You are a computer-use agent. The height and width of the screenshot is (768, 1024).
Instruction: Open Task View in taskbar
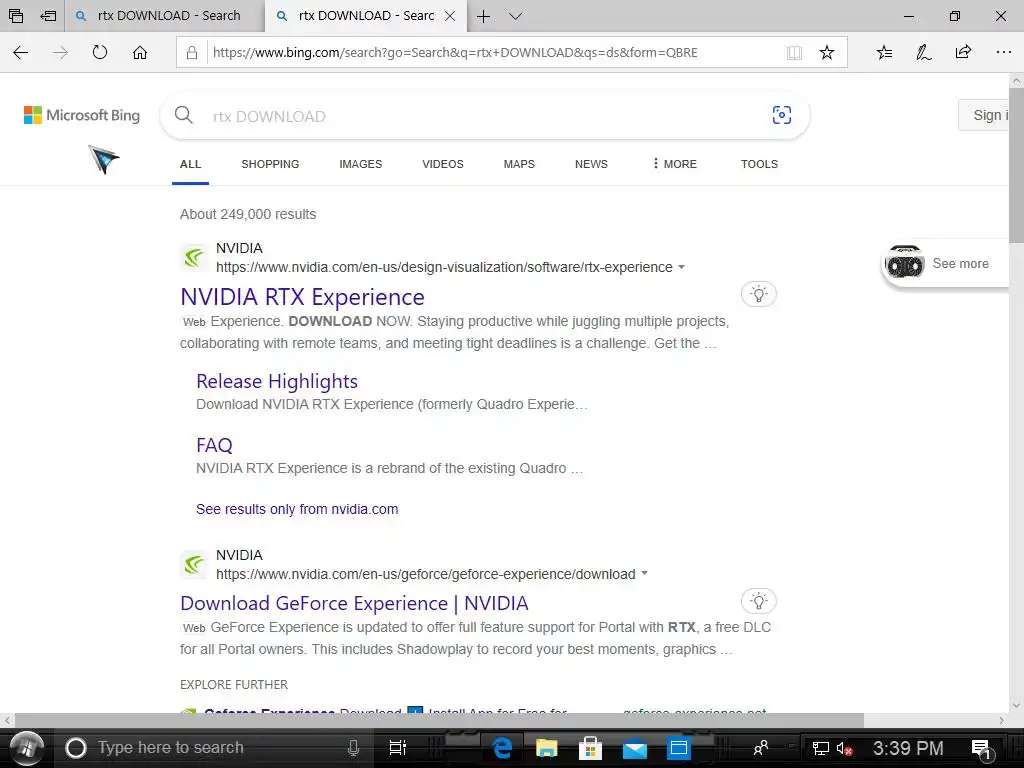point(397,748)
